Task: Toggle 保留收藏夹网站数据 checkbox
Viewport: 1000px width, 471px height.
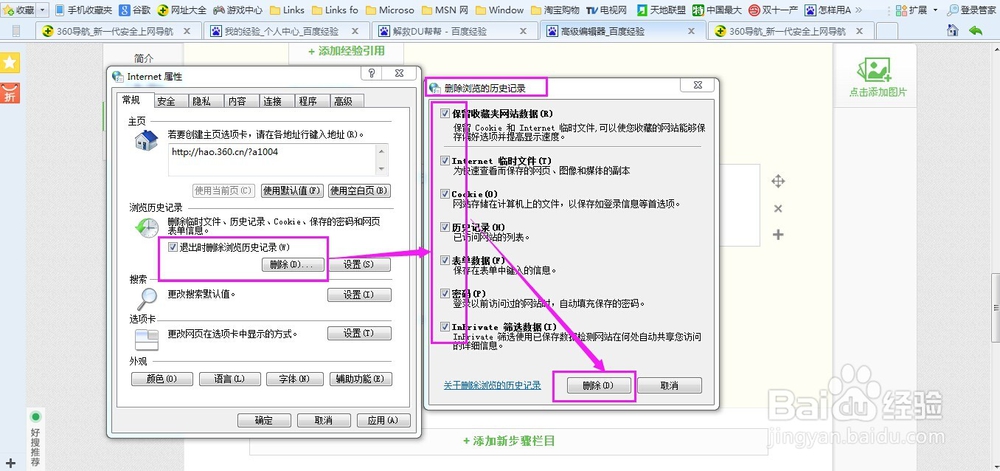Action: (x=445, y=113)
